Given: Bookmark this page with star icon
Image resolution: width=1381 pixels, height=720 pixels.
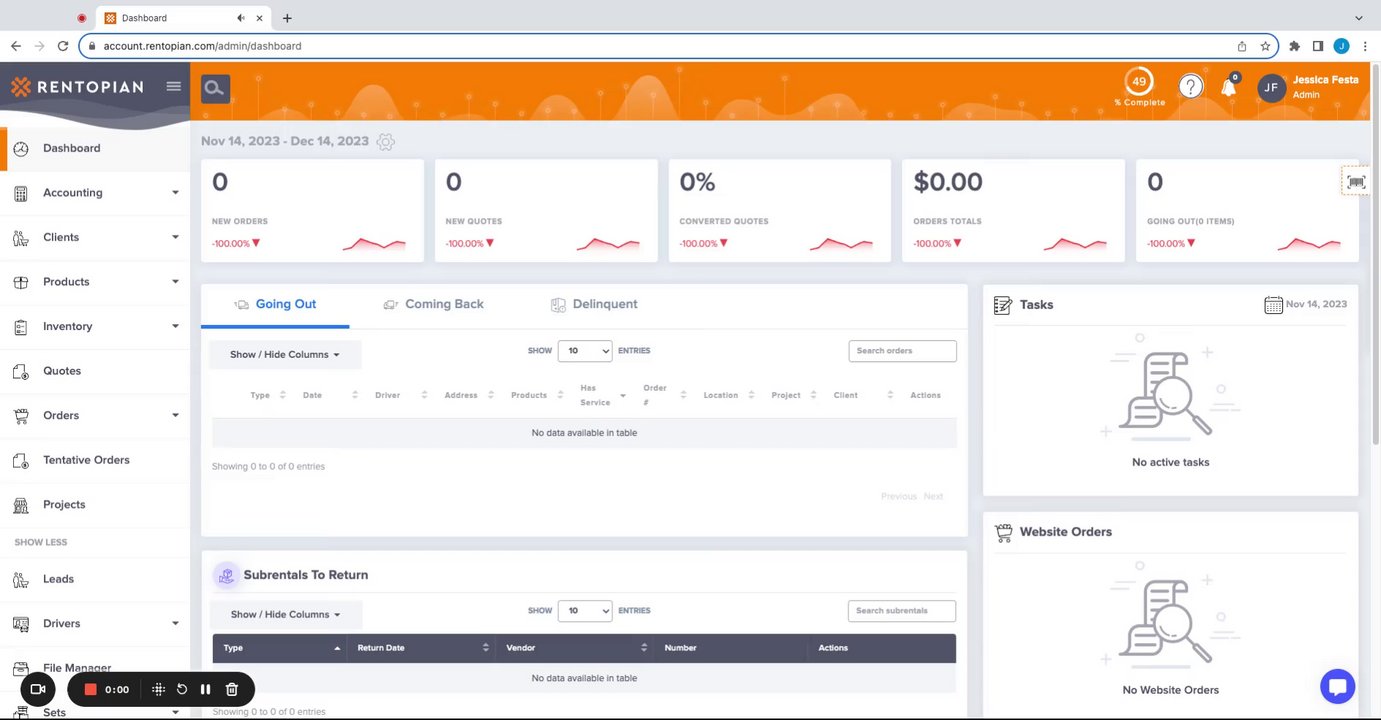Looking at the screenshot, I should tap(1265, 46).
